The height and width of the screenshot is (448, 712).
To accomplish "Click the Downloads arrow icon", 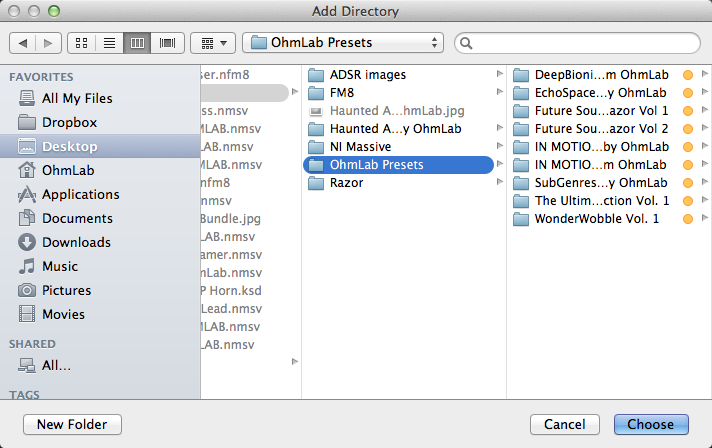I will pyautogui.click(x=27, y=242).
